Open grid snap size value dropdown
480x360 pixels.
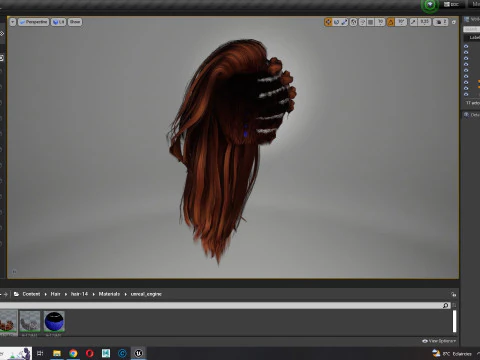(380, 22)
